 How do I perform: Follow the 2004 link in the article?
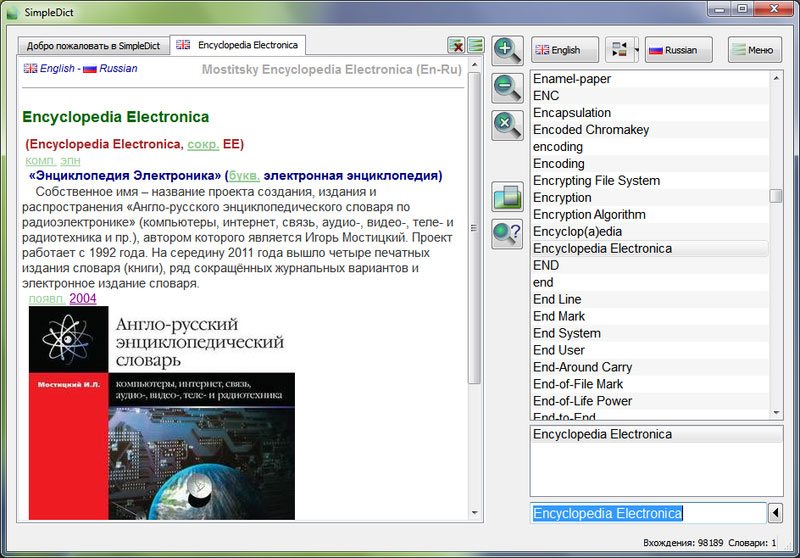pos(83,298)
